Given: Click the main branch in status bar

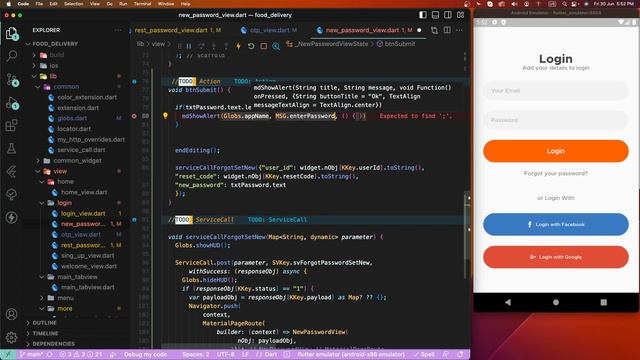Looking at the screenshot, I should (x=31, y=354).
